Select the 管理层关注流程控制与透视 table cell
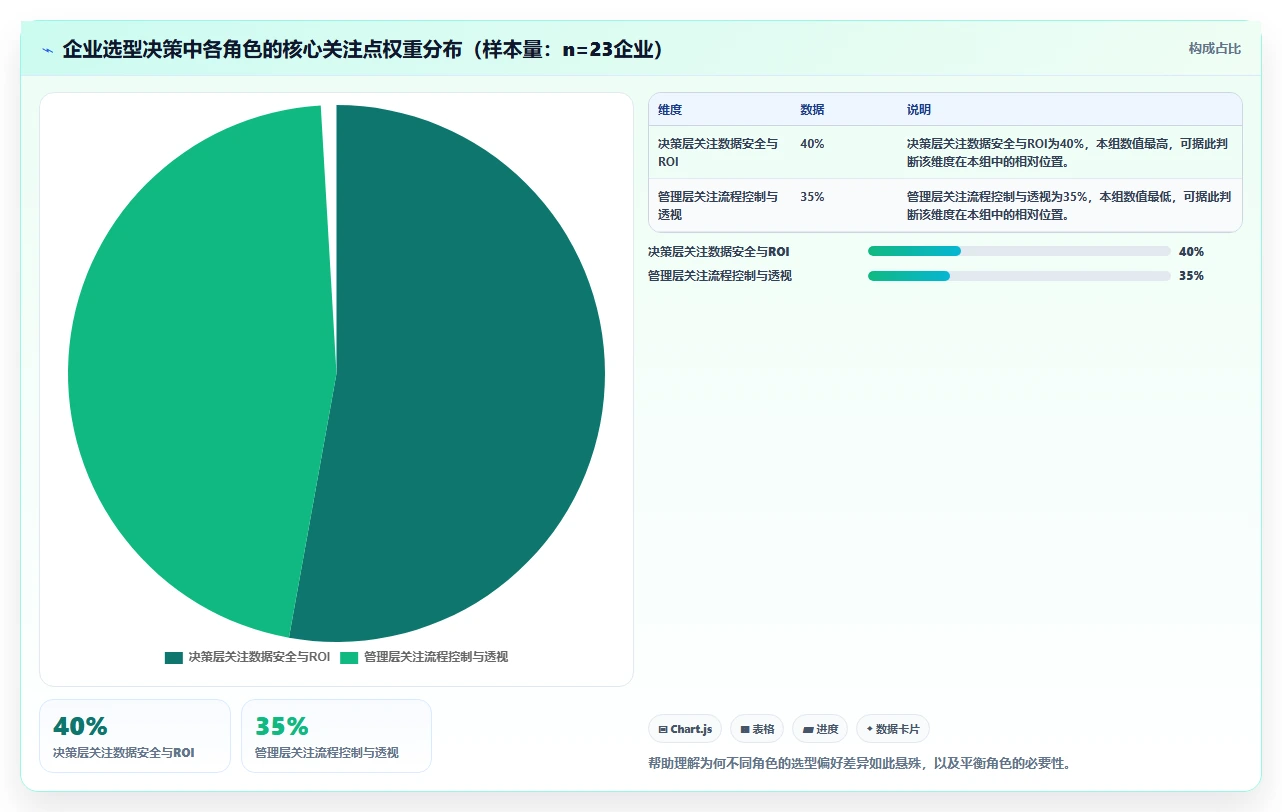The image size is (1282, 812). 718,205
